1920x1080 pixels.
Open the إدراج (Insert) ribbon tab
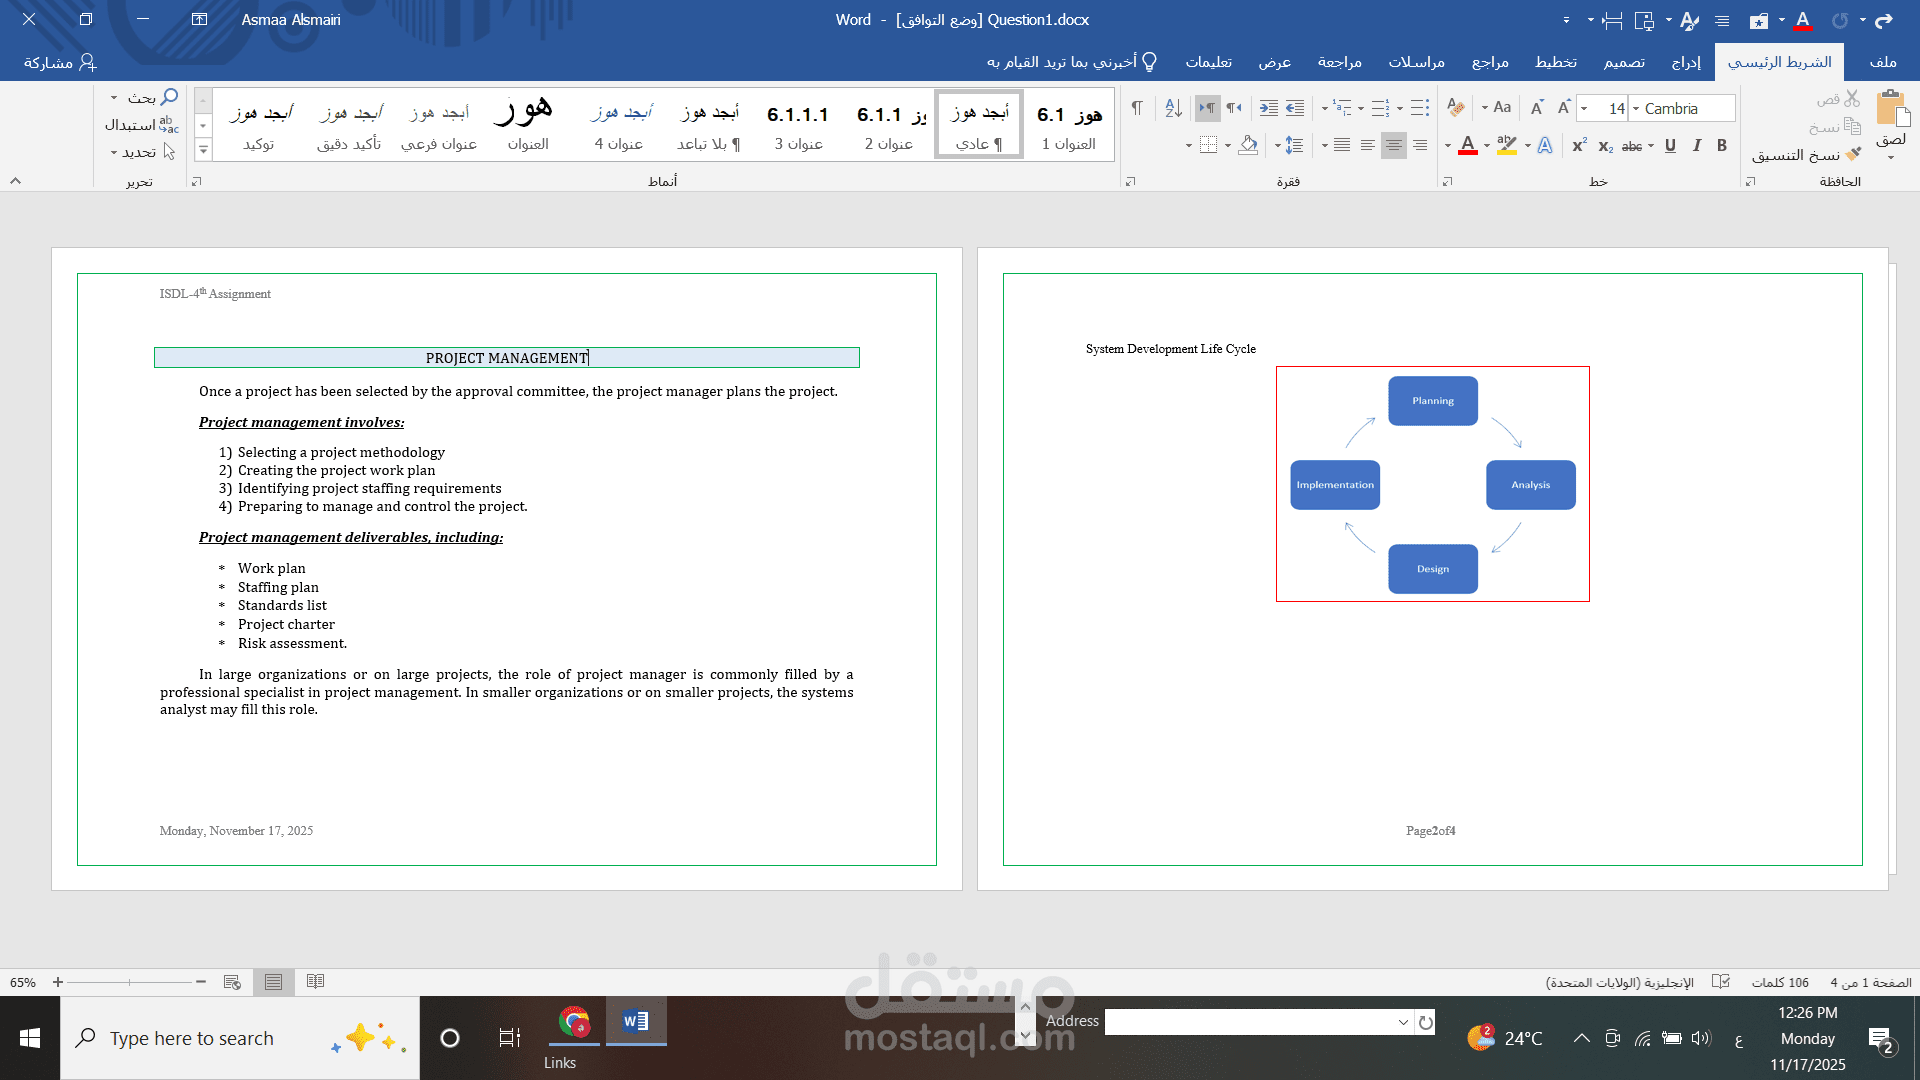click(1686, 62)
